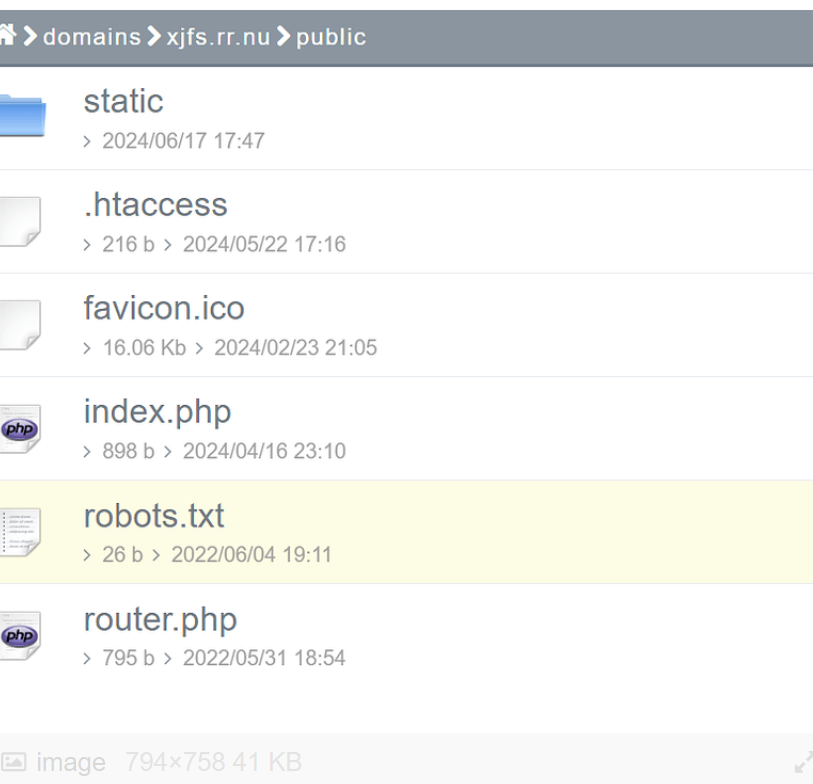Click the robots.txt text file icon
The image size is (813, 784).
pyautogui.click(x=20, y=531)
